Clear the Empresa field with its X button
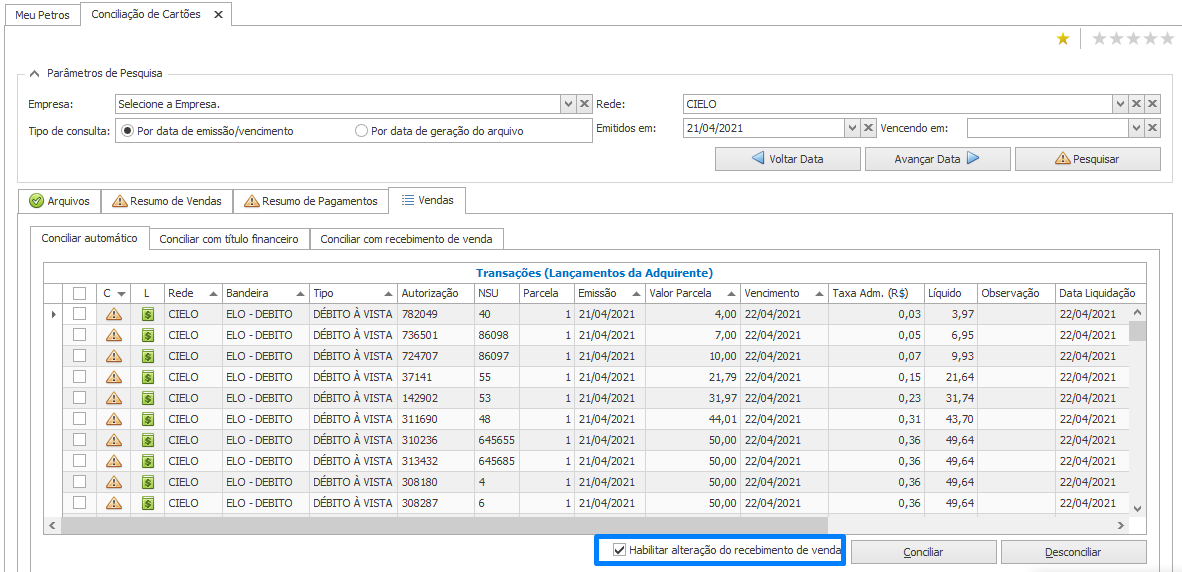This screenshot has width=1182, height=572. [x=585, y=104]
